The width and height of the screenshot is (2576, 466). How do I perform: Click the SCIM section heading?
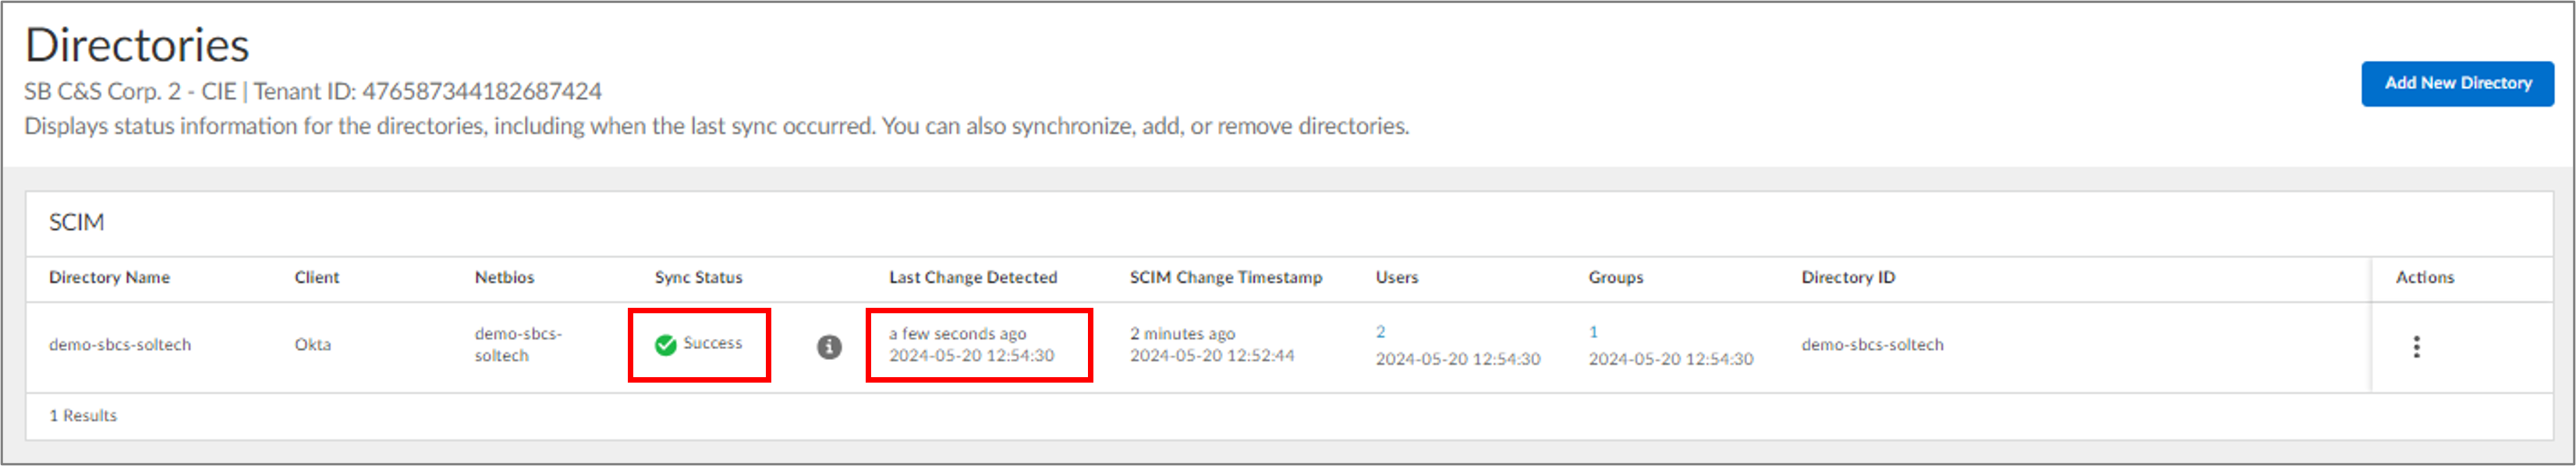click(x=77, y=222)
